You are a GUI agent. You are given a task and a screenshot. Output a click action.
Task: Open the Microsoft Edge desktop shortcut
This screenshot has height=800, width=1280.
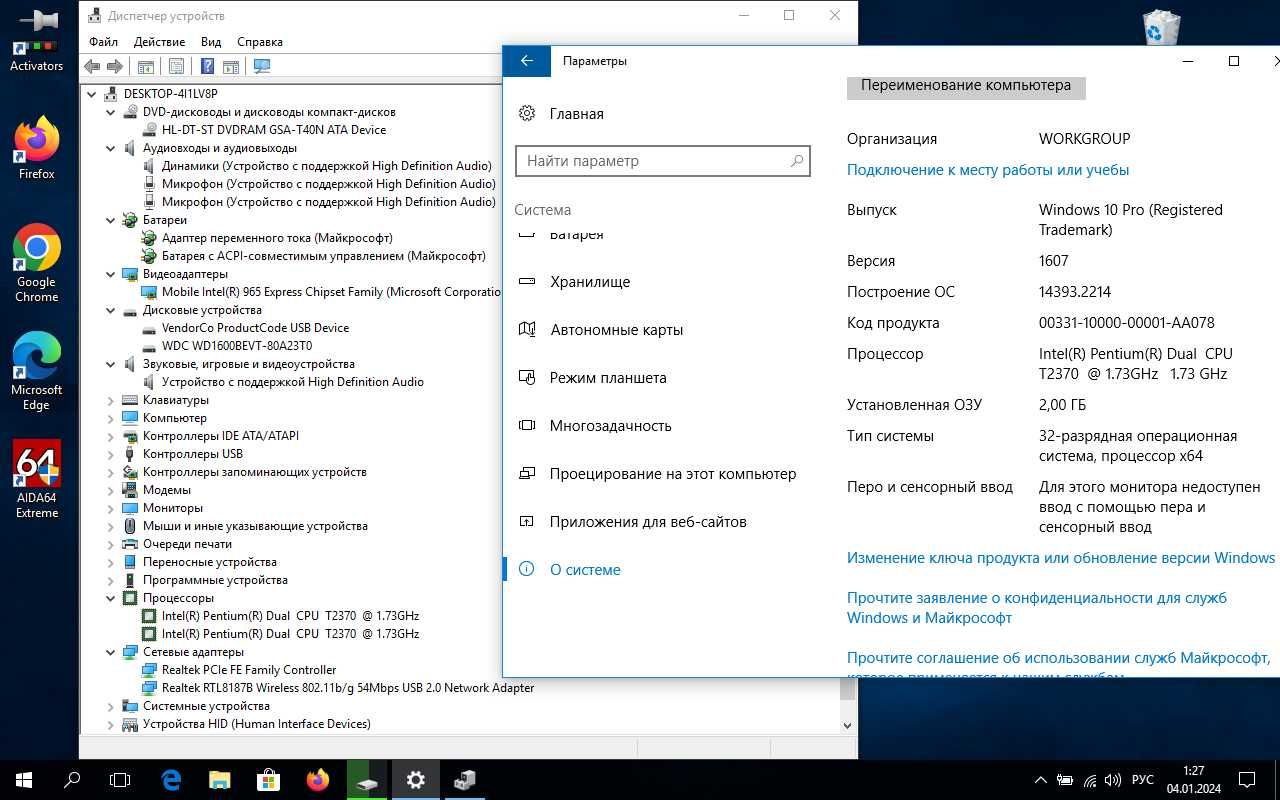(x=36, y=371)
